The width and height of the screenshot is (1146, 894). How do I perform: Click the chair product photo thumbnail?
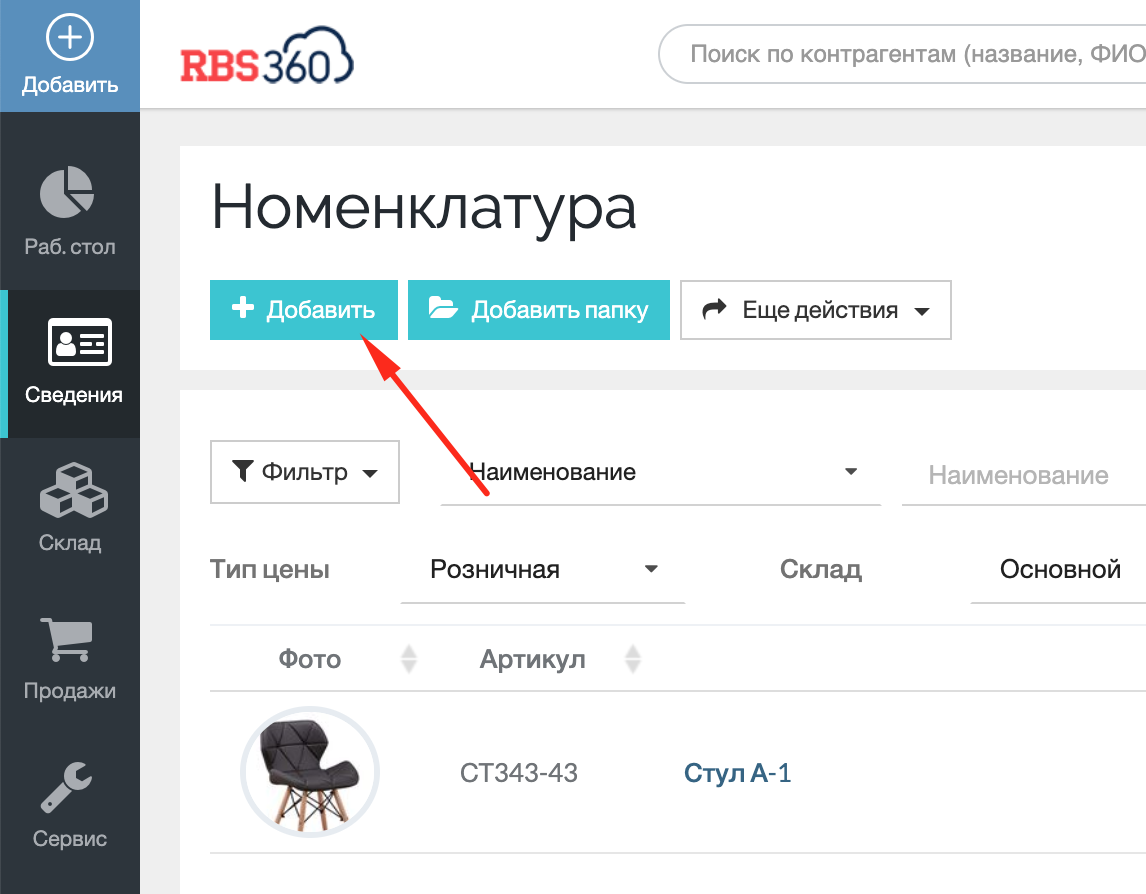pyautogui.click(x=309, y=773)
